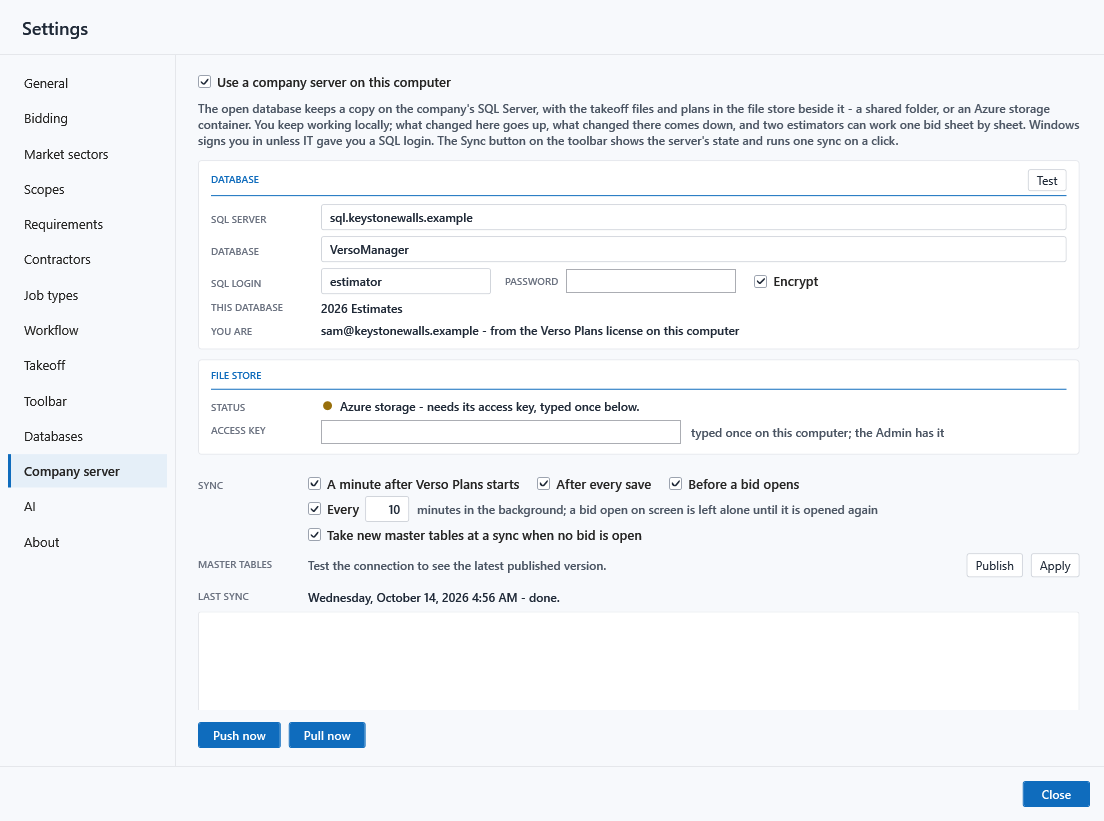Image resolution: width=1104 pixels, height=821 pixels.
Task: Show the Requirements settings
Action: [63, 225]
